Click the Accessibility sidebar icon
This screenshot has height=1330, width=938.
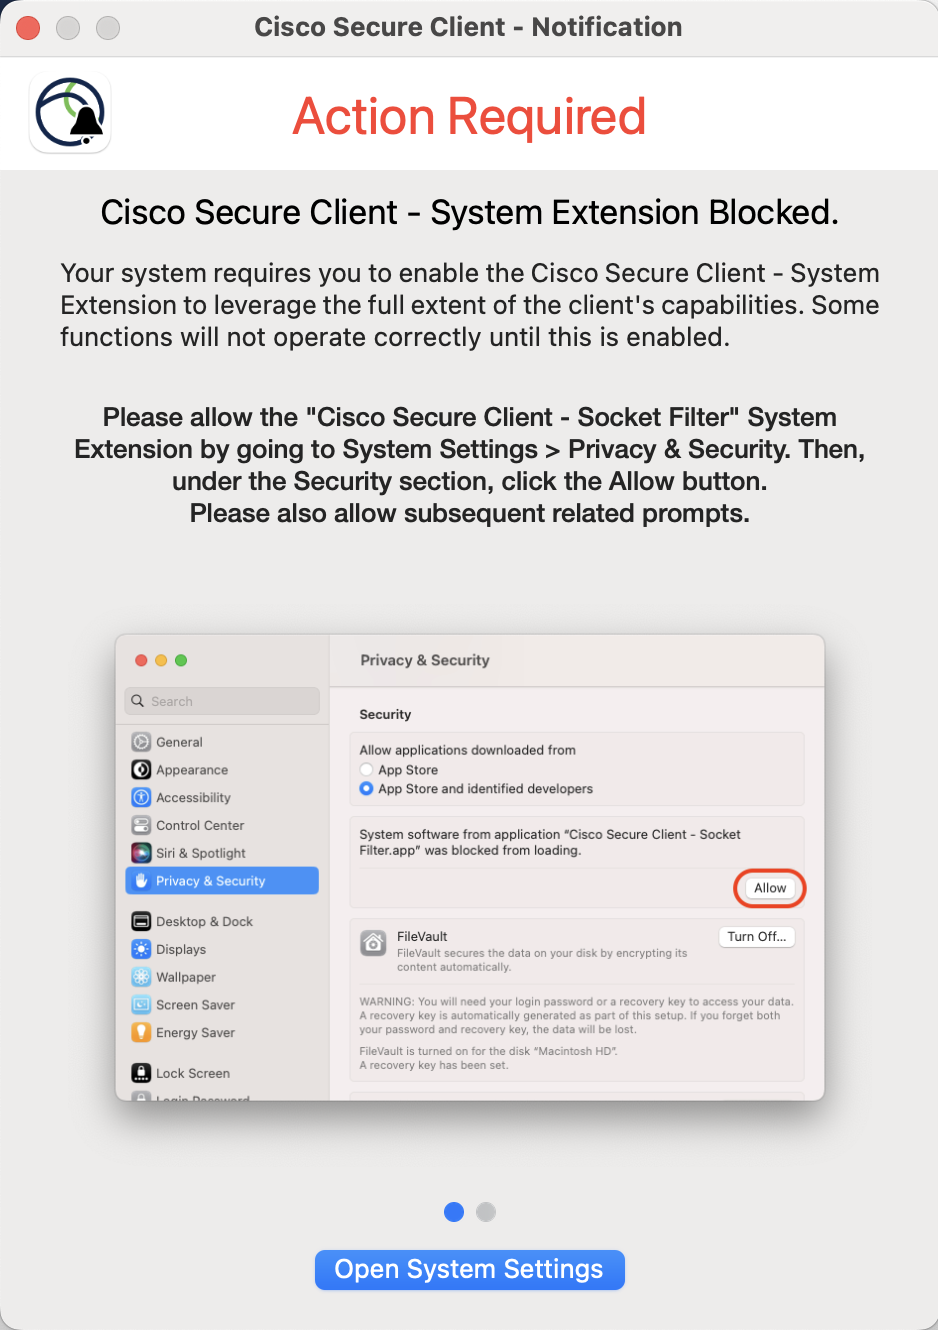[x=140, y=797]
